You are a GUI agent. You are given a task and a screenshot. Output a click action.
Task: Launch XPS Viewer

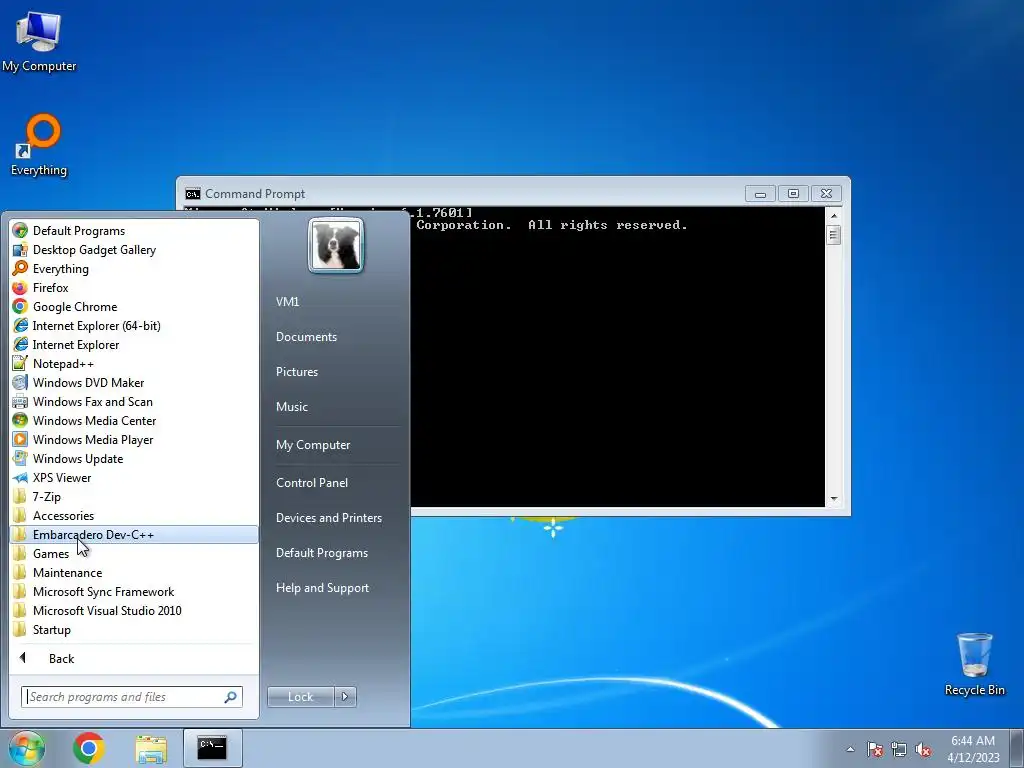point(134,477)
